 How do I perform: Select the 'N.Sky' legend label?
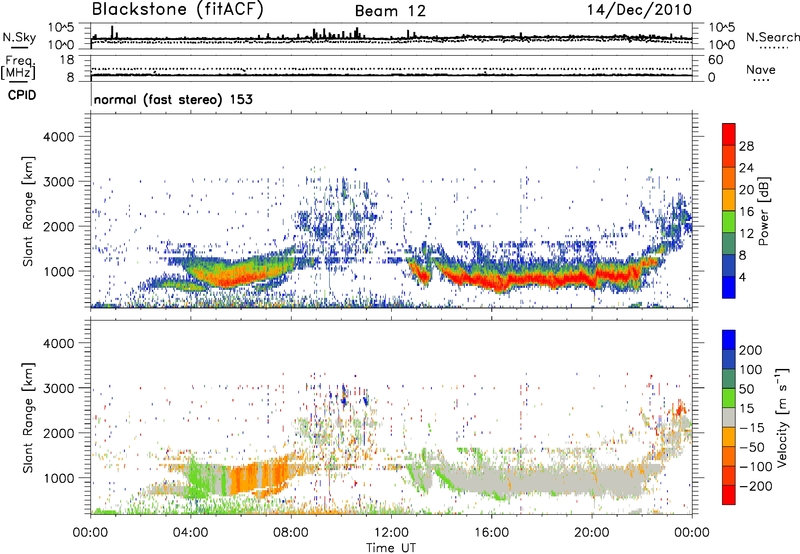click(x=19, y=37)
